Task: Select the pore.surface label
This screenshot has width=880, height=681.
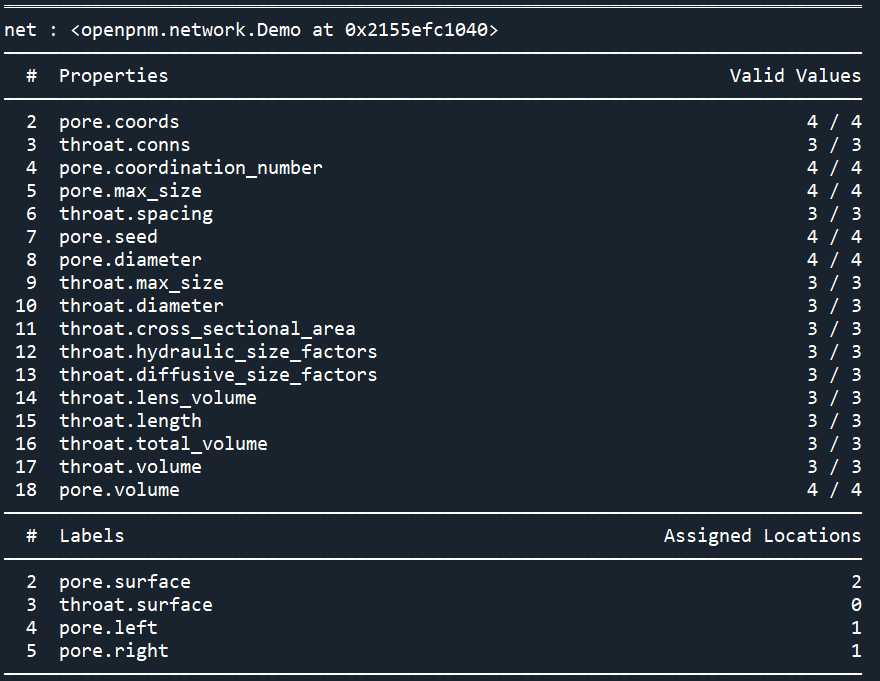Action: coord(125,582)
